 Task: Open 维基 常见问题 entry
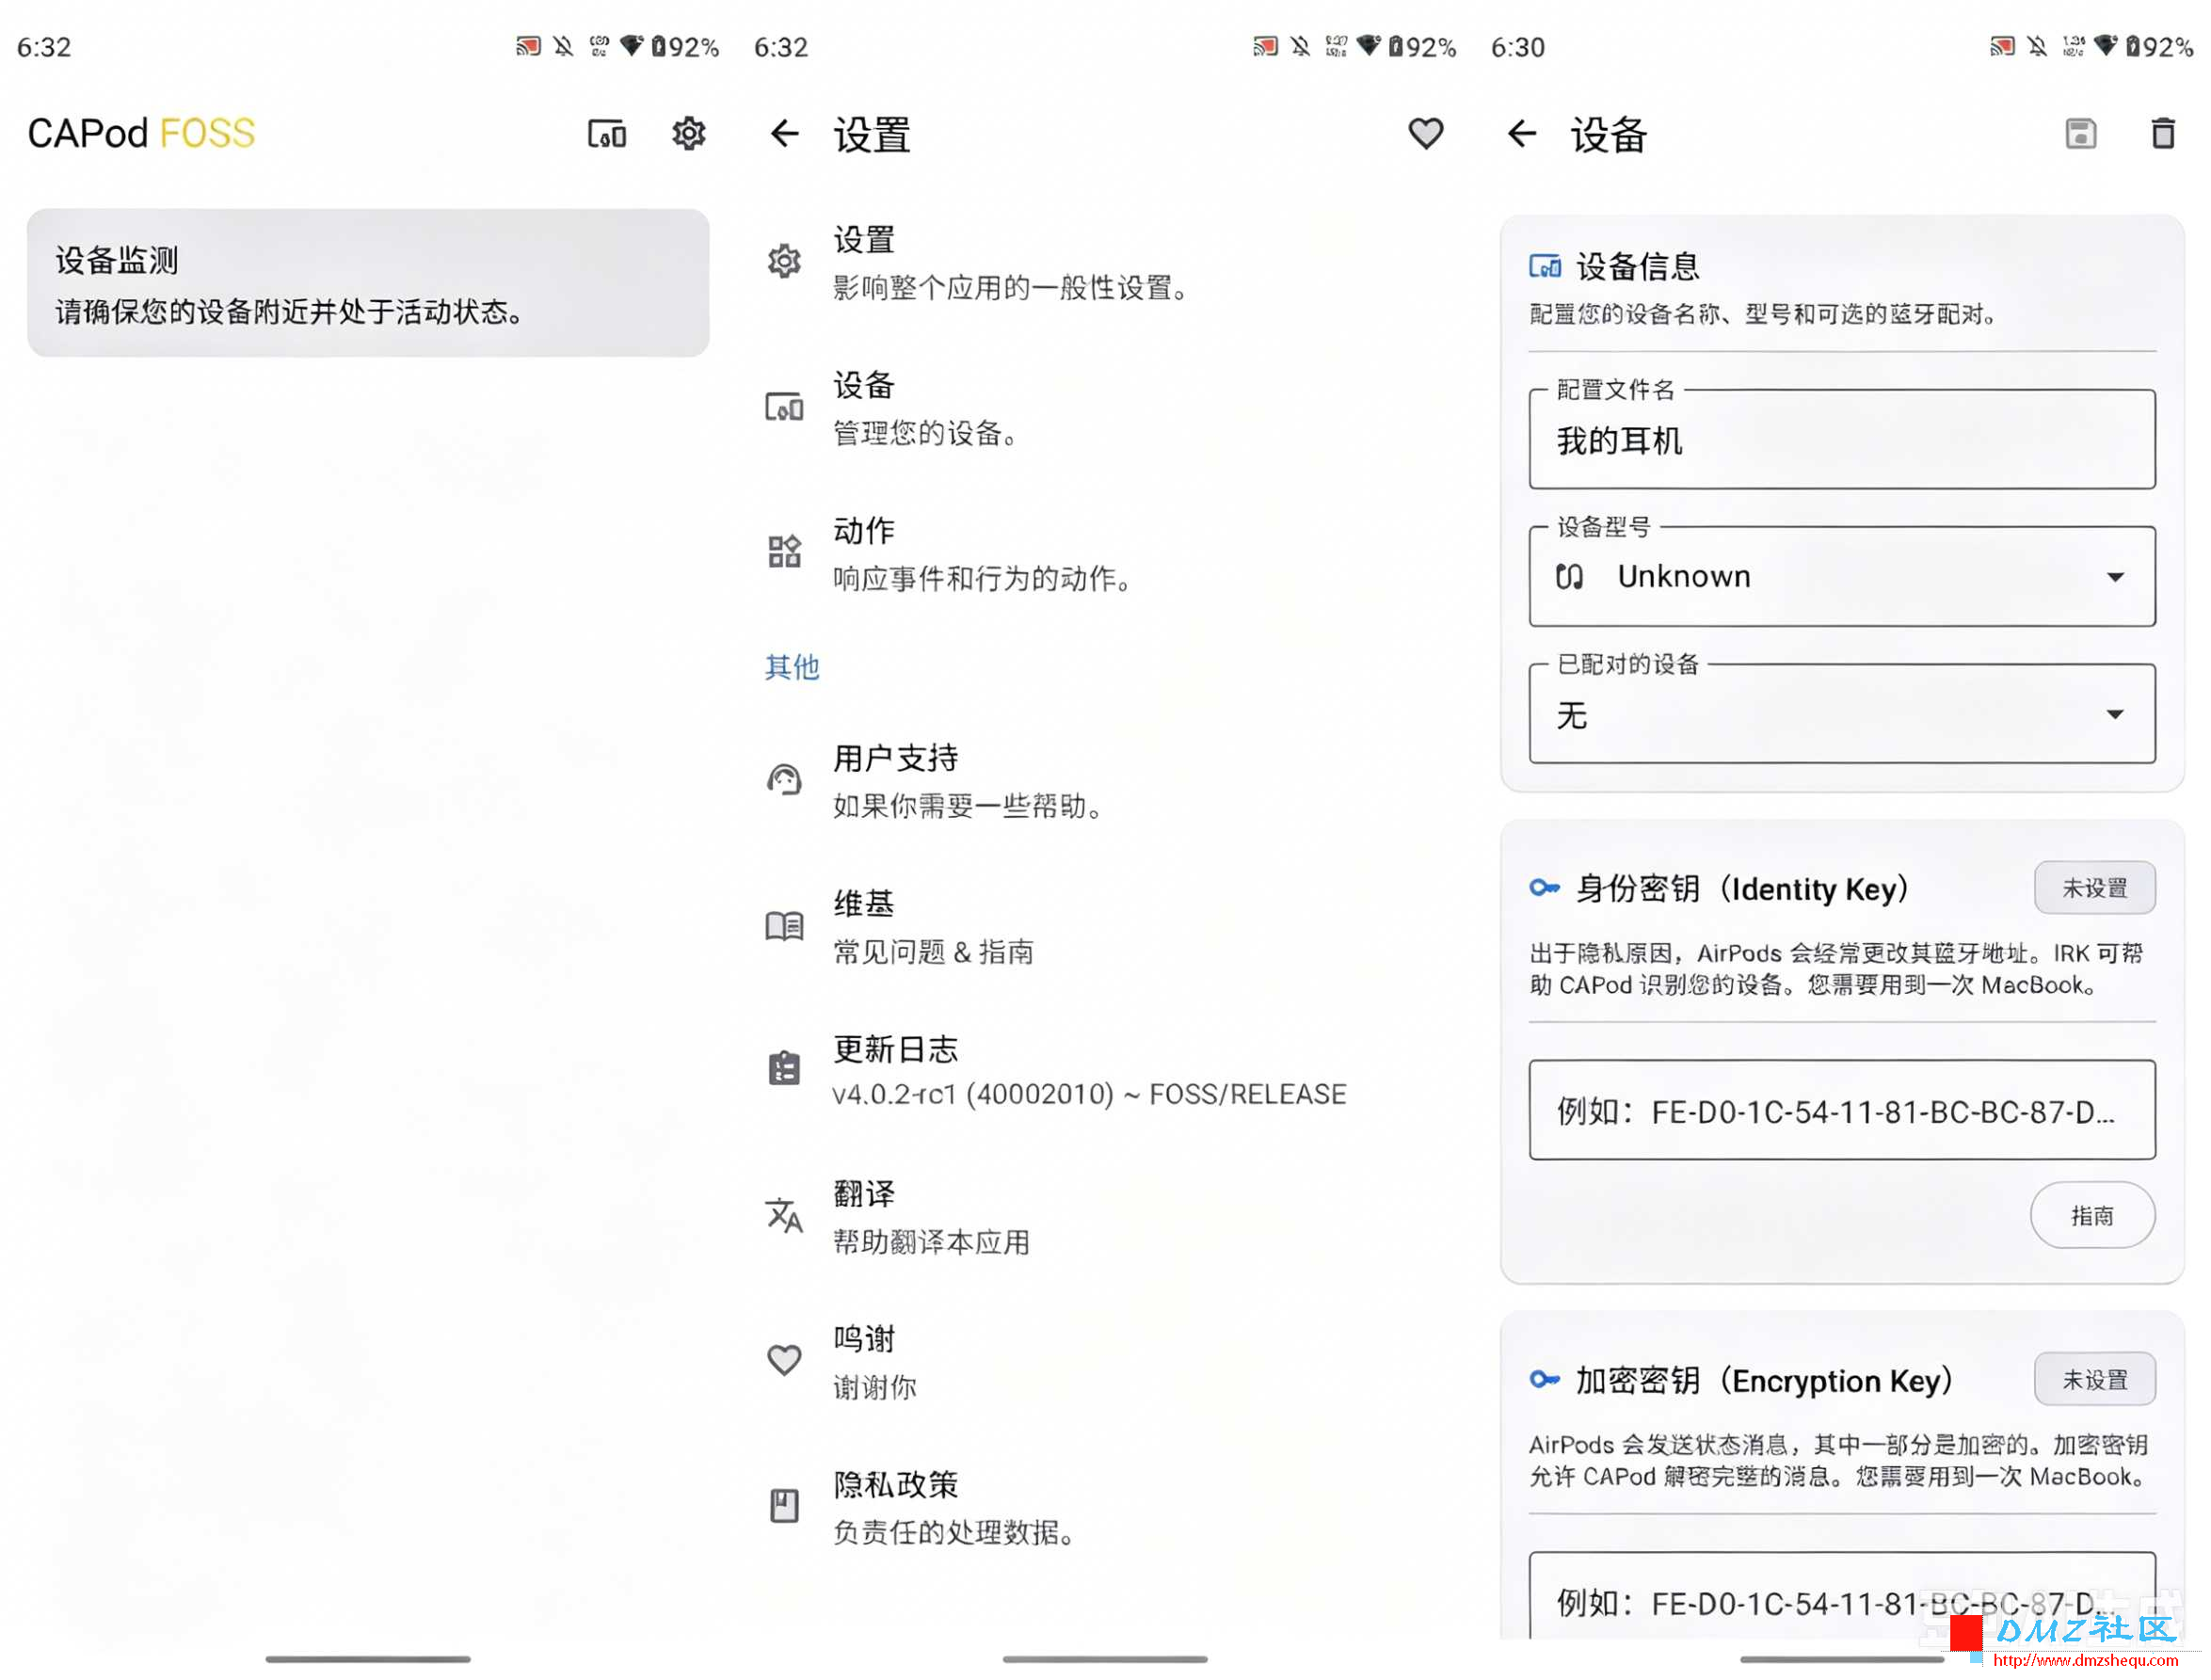tap(1105, 927)
